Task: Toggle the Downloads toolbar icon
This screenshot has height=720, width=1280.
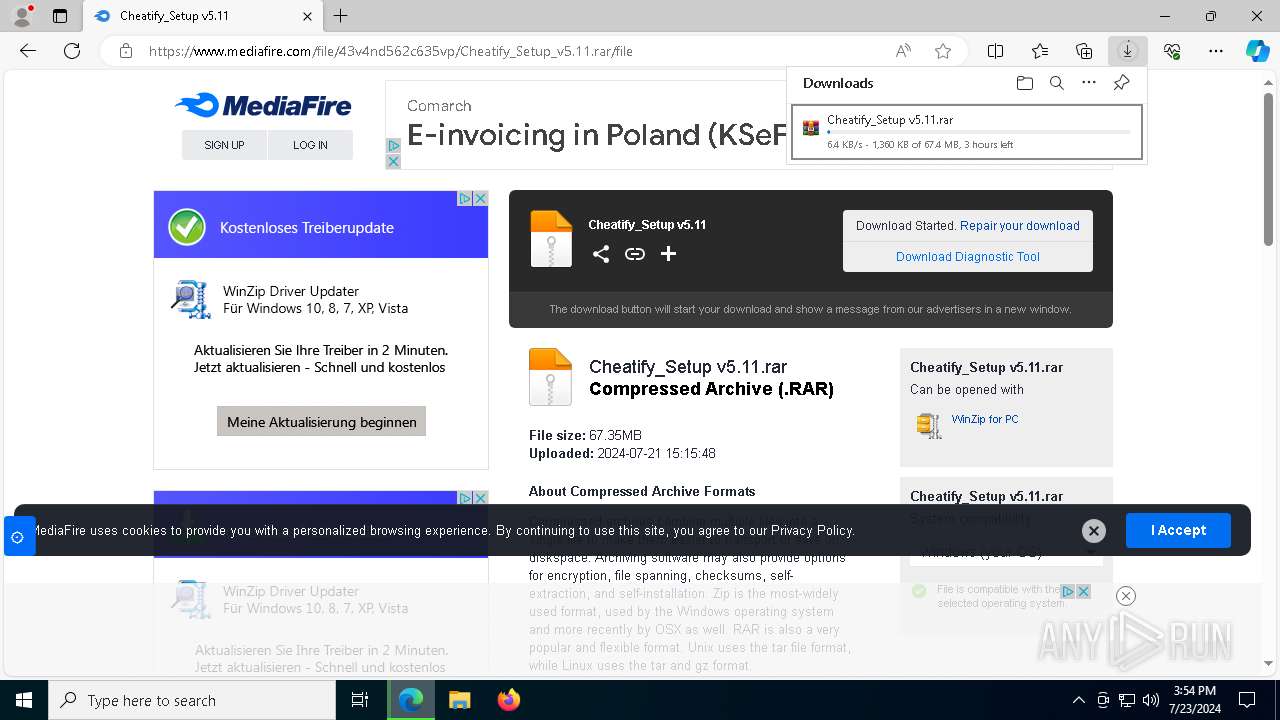Action: [x=1128, y=51]
